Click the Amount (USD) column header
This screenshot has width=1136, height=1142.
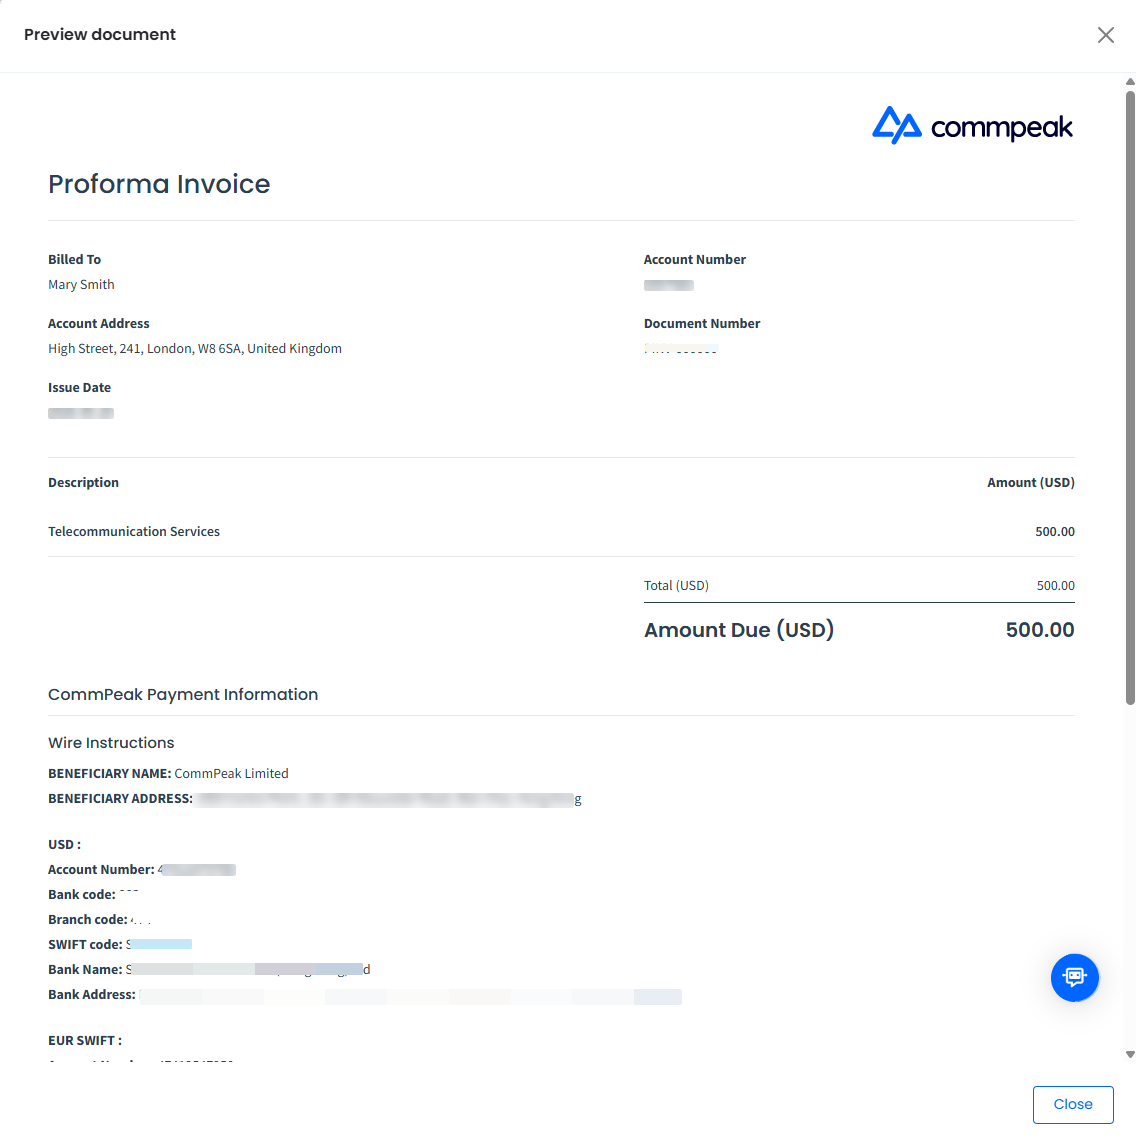point(1030,482)
